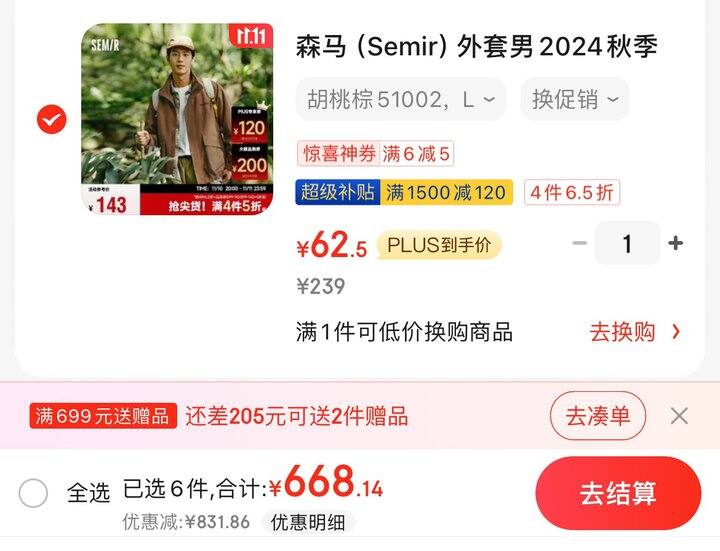Tap the 超级补贴 满1500减120 badge
Viewport: 720px width, 551px height.
click(404, 192)
